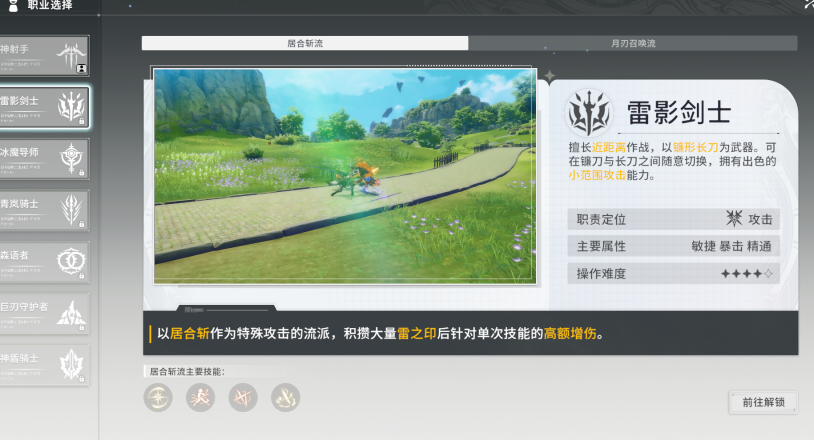The width and height of the screenshot is (814, 440).
Task: Switch to the 月刃召唤流 tab
Action: point(633,43)
